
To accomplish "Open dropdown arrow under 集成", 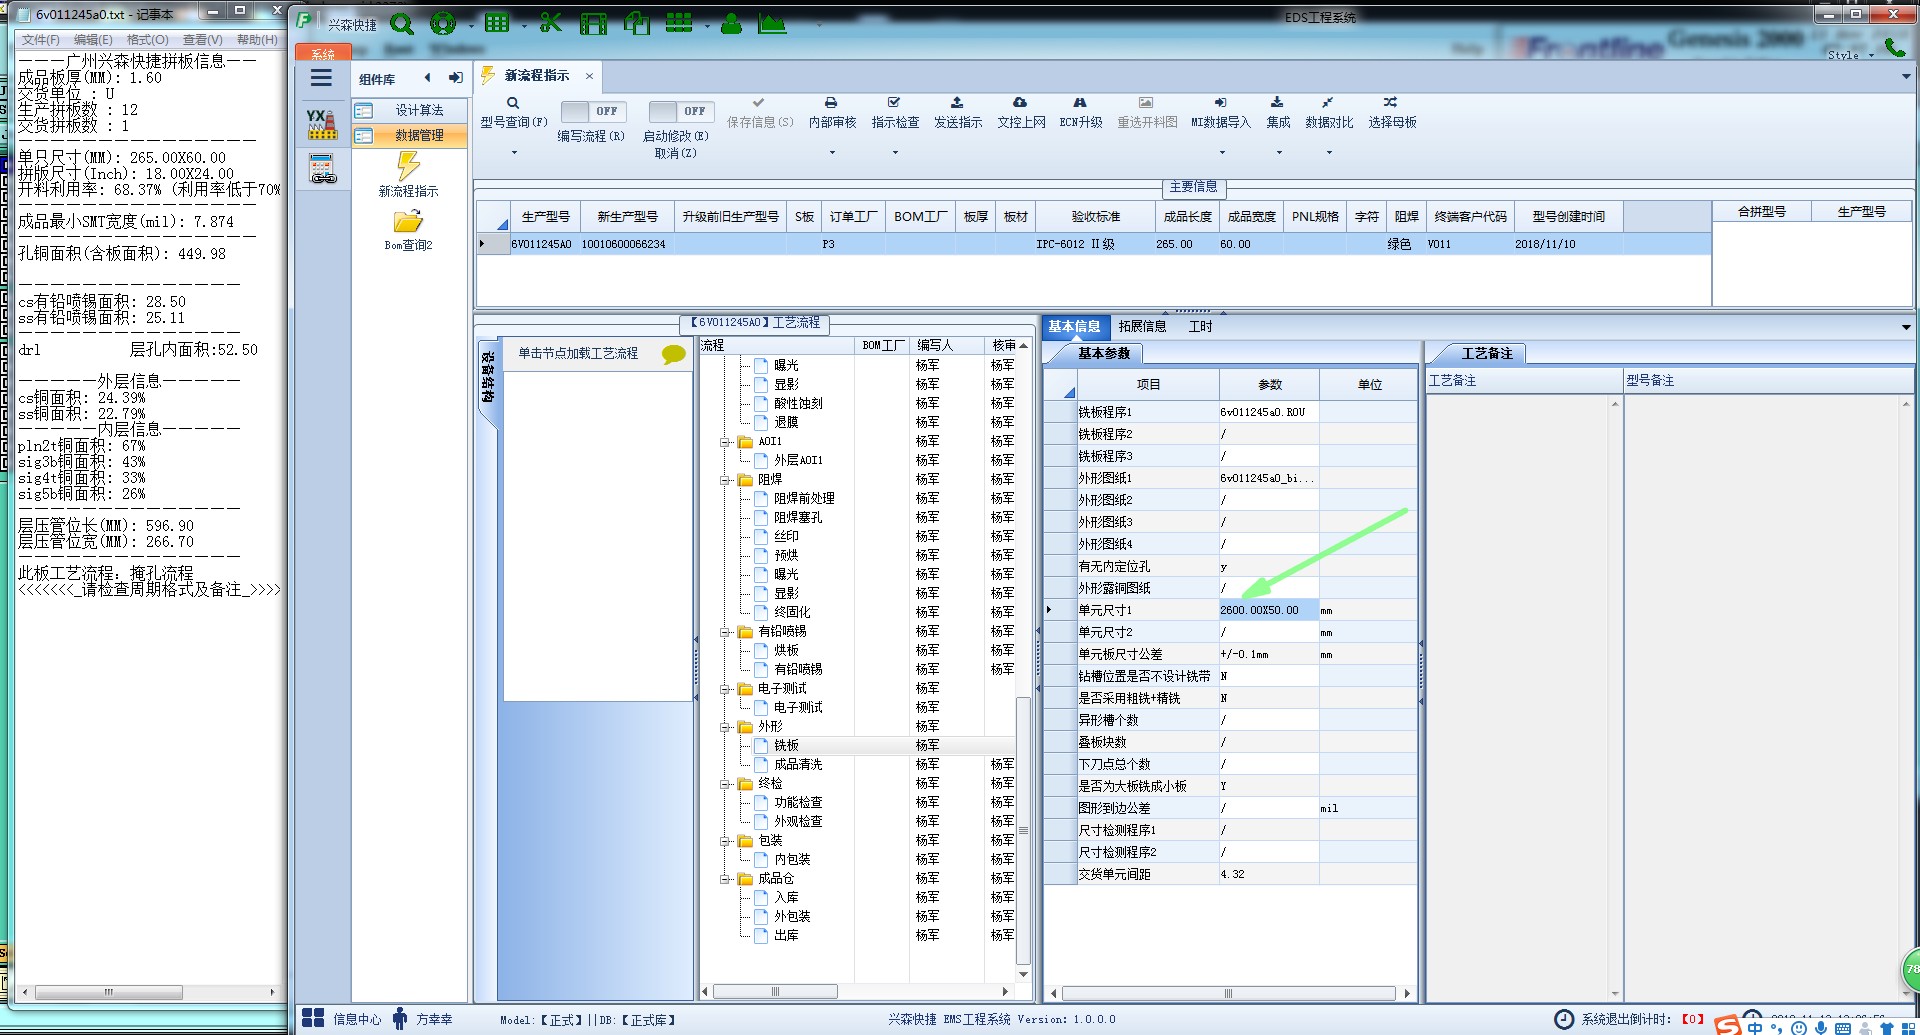I will (x=1279, y=153).
